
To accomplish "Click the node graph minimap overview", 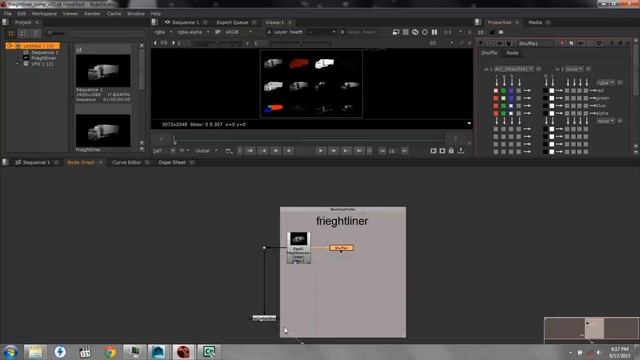I will click(591, 330).
